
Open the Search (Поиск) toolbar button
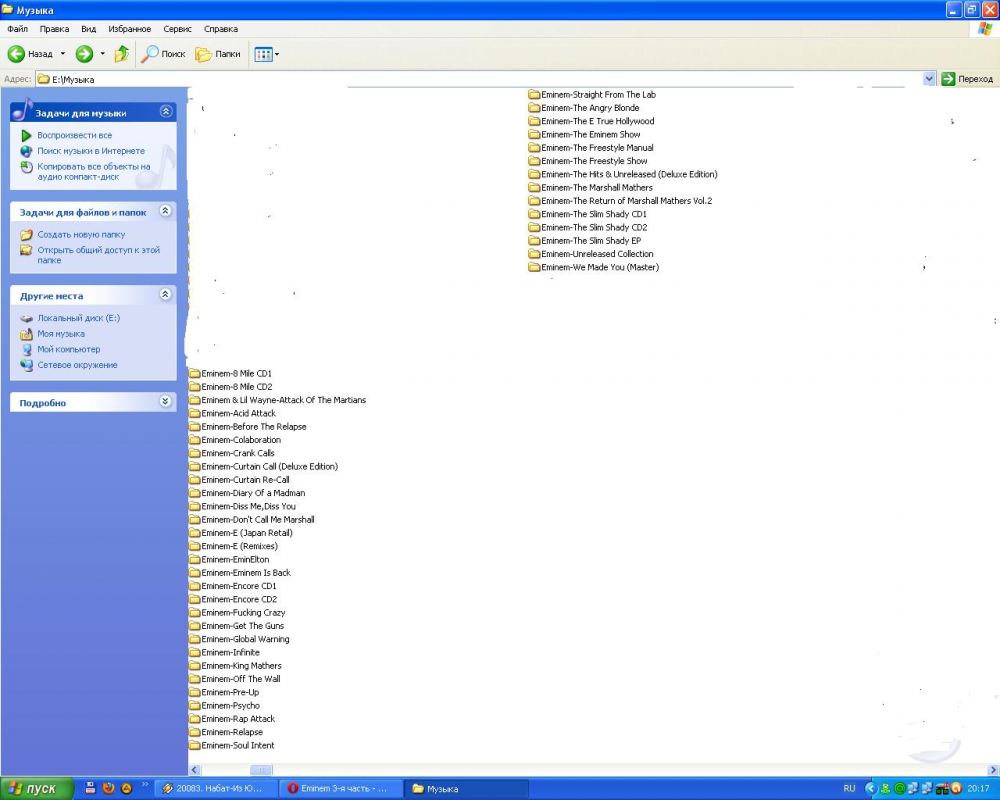tap(163, 54)
